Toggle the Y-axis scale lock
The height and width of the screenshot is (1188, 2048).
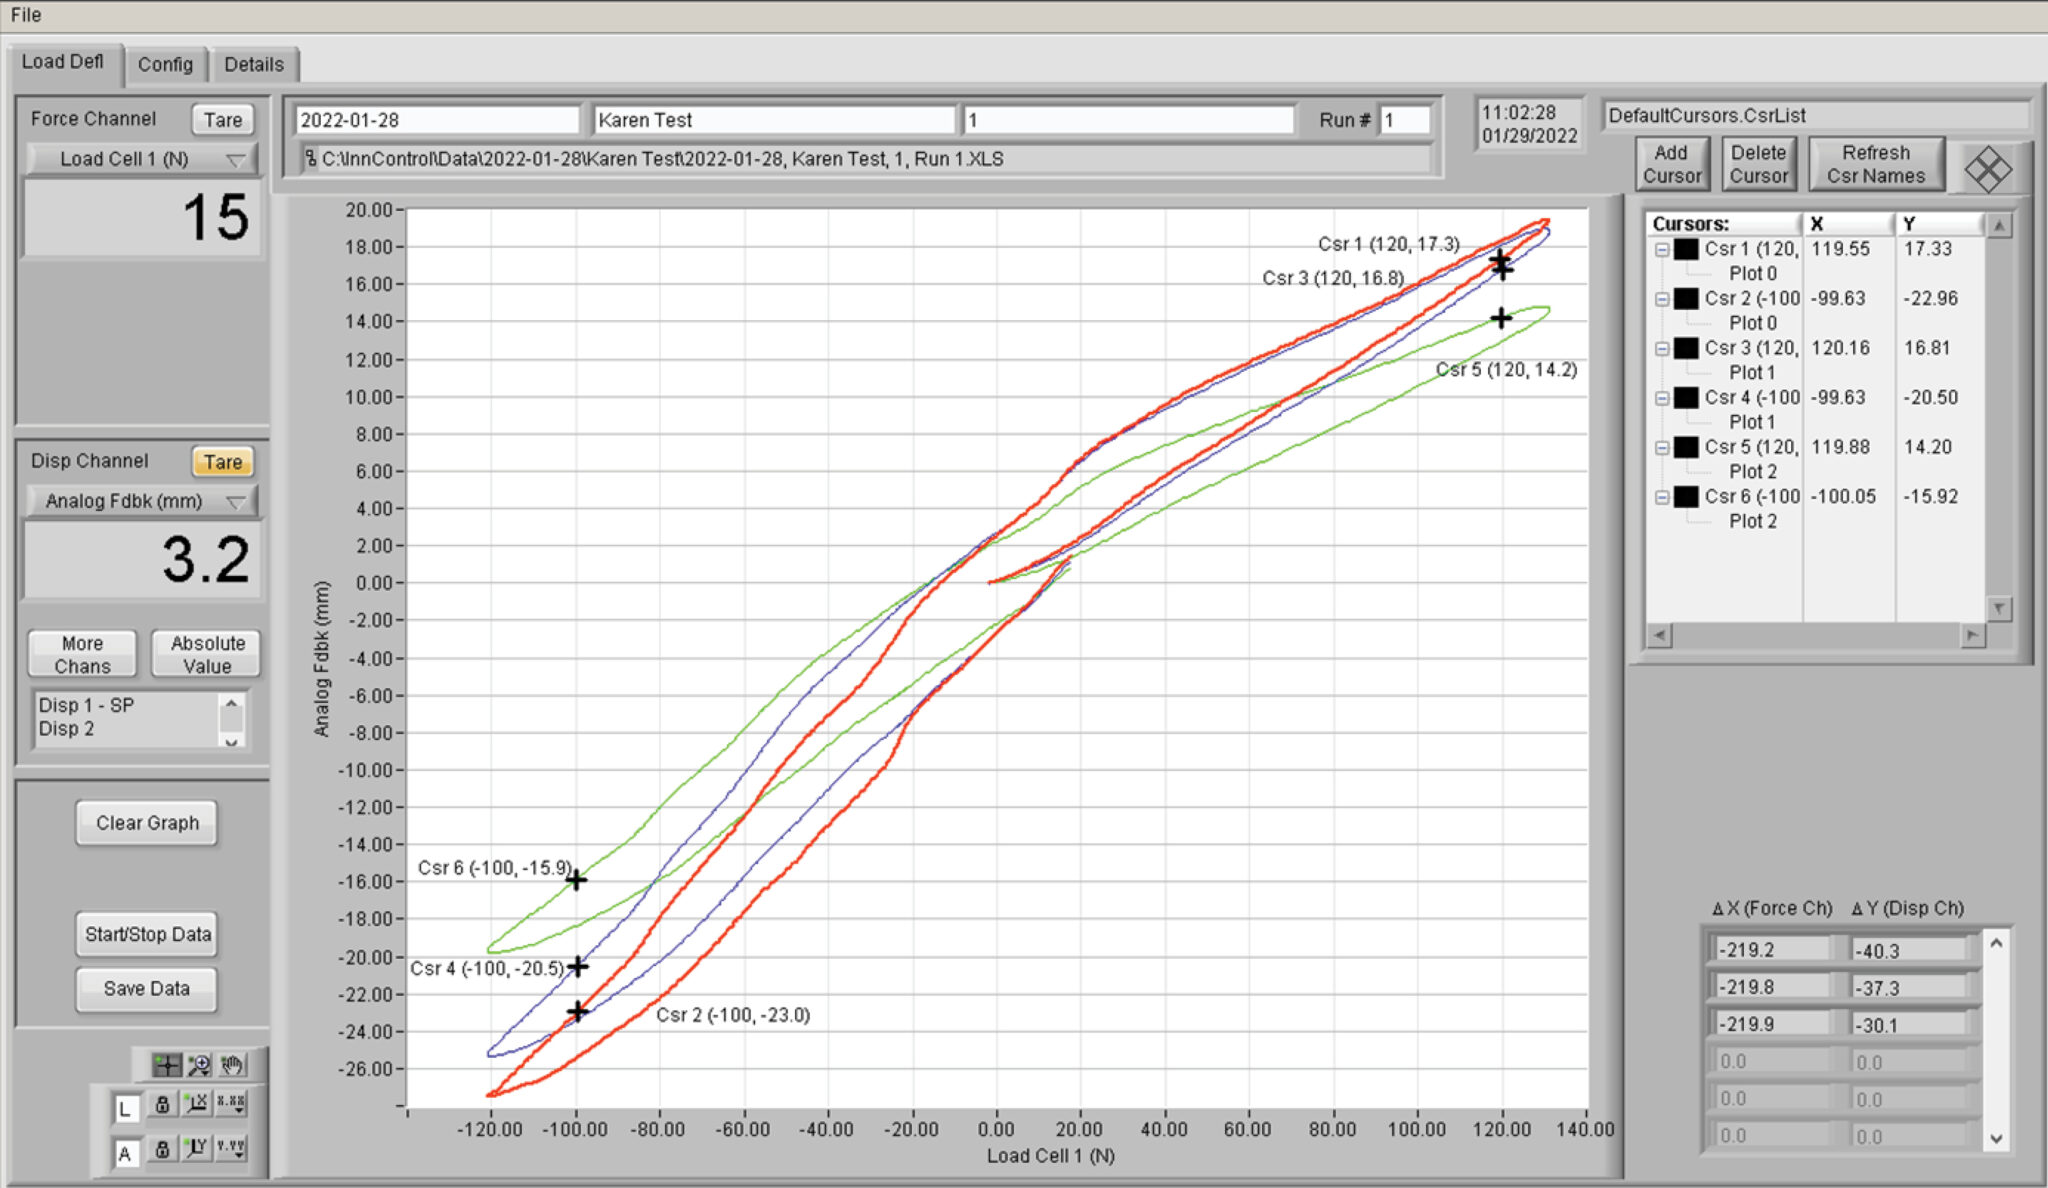point(162,1149)
